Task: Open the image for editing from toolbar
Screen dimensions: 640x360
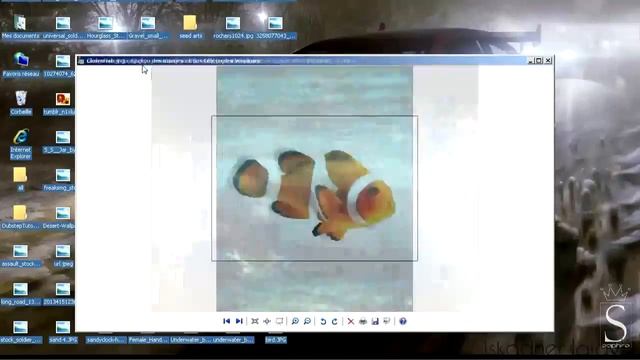Action: [387, 321]
